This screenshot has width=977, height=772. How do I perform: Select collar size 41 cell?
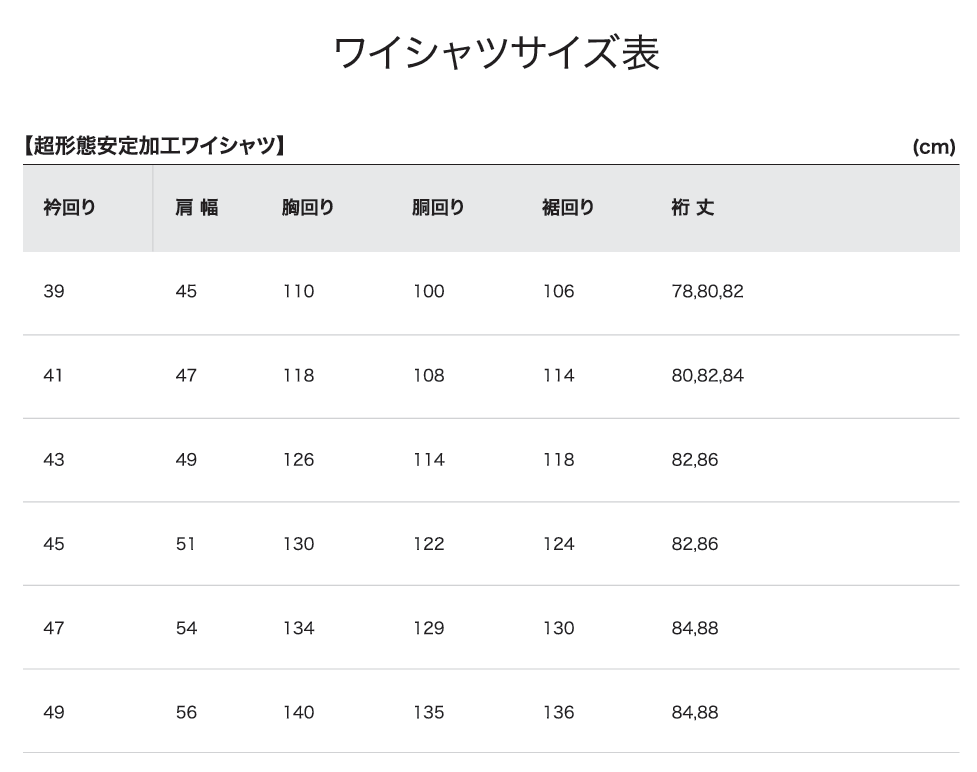53,376
